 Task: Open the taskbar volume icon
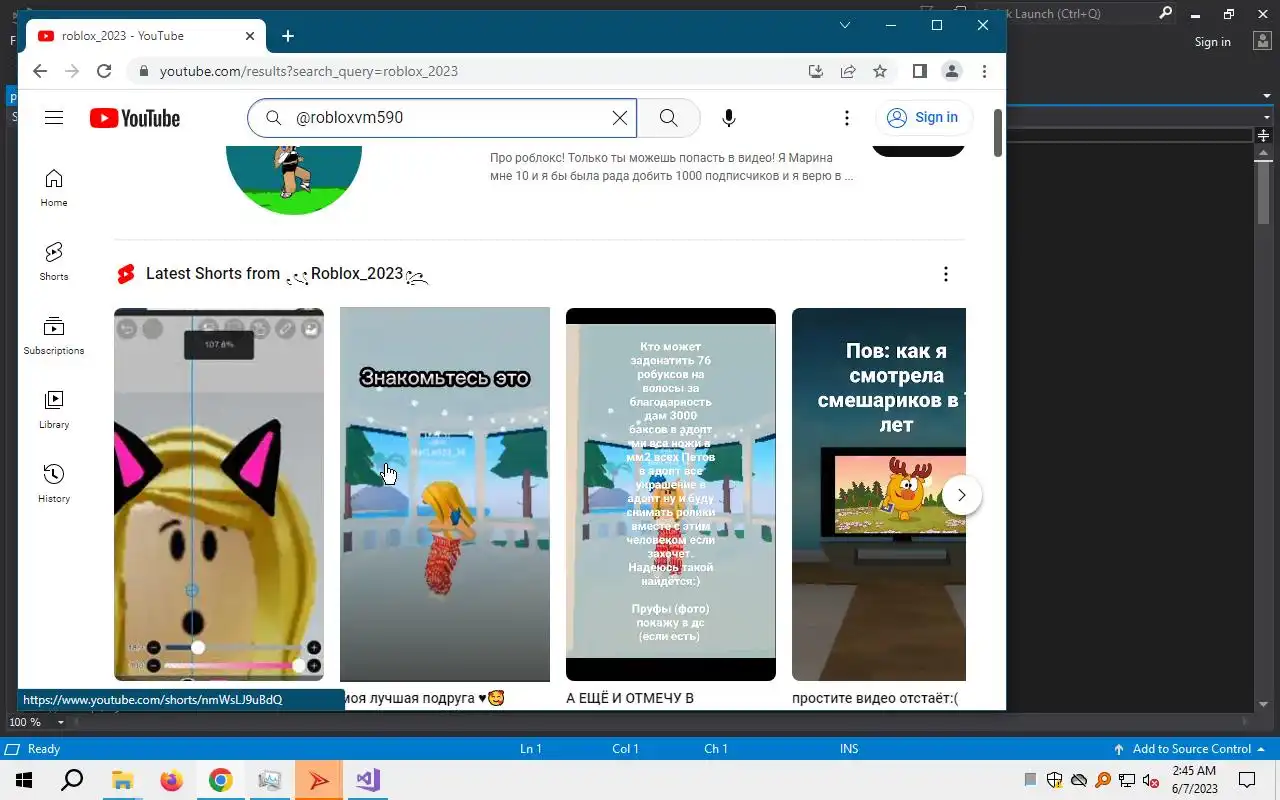[x=1150, y=780]
